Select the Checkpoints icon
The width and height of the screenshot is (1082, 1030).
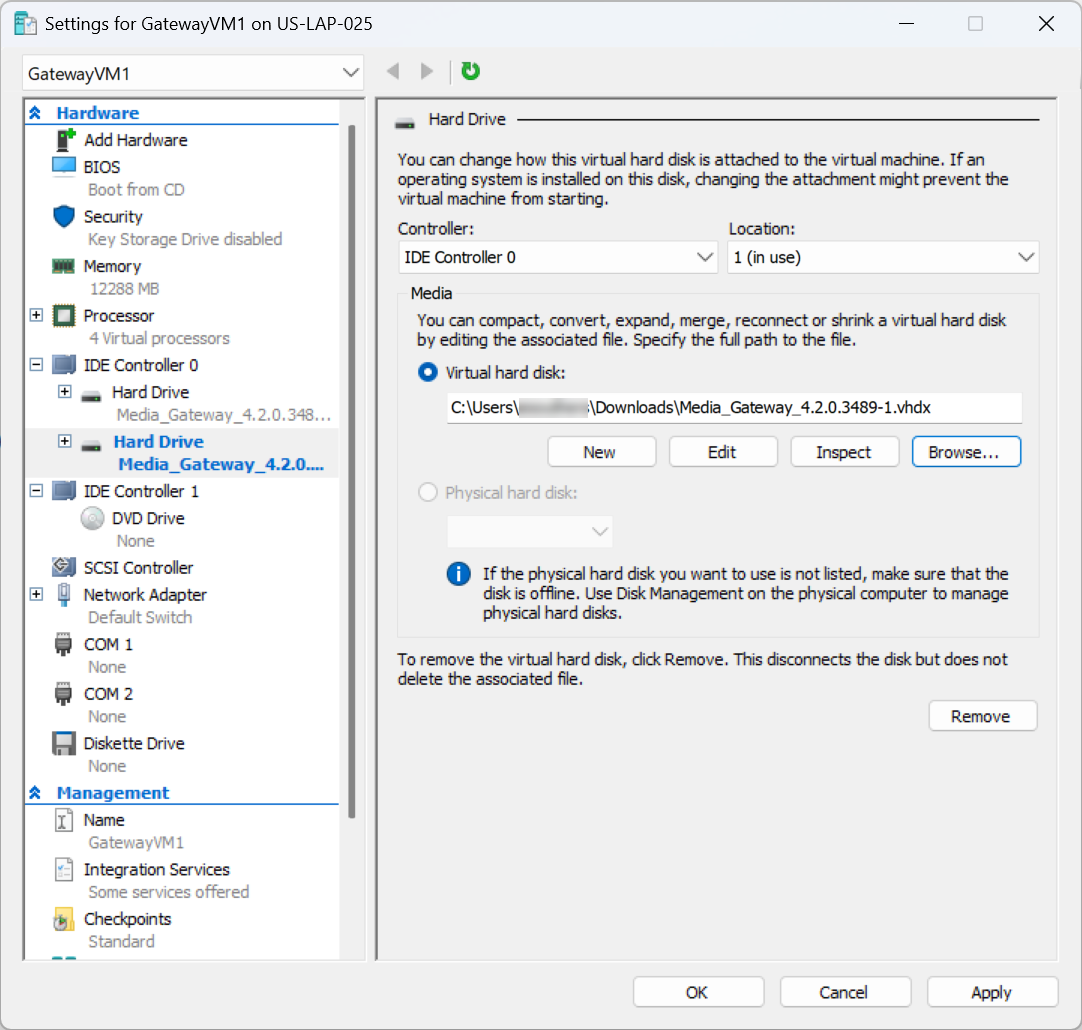tap(63, 920)
